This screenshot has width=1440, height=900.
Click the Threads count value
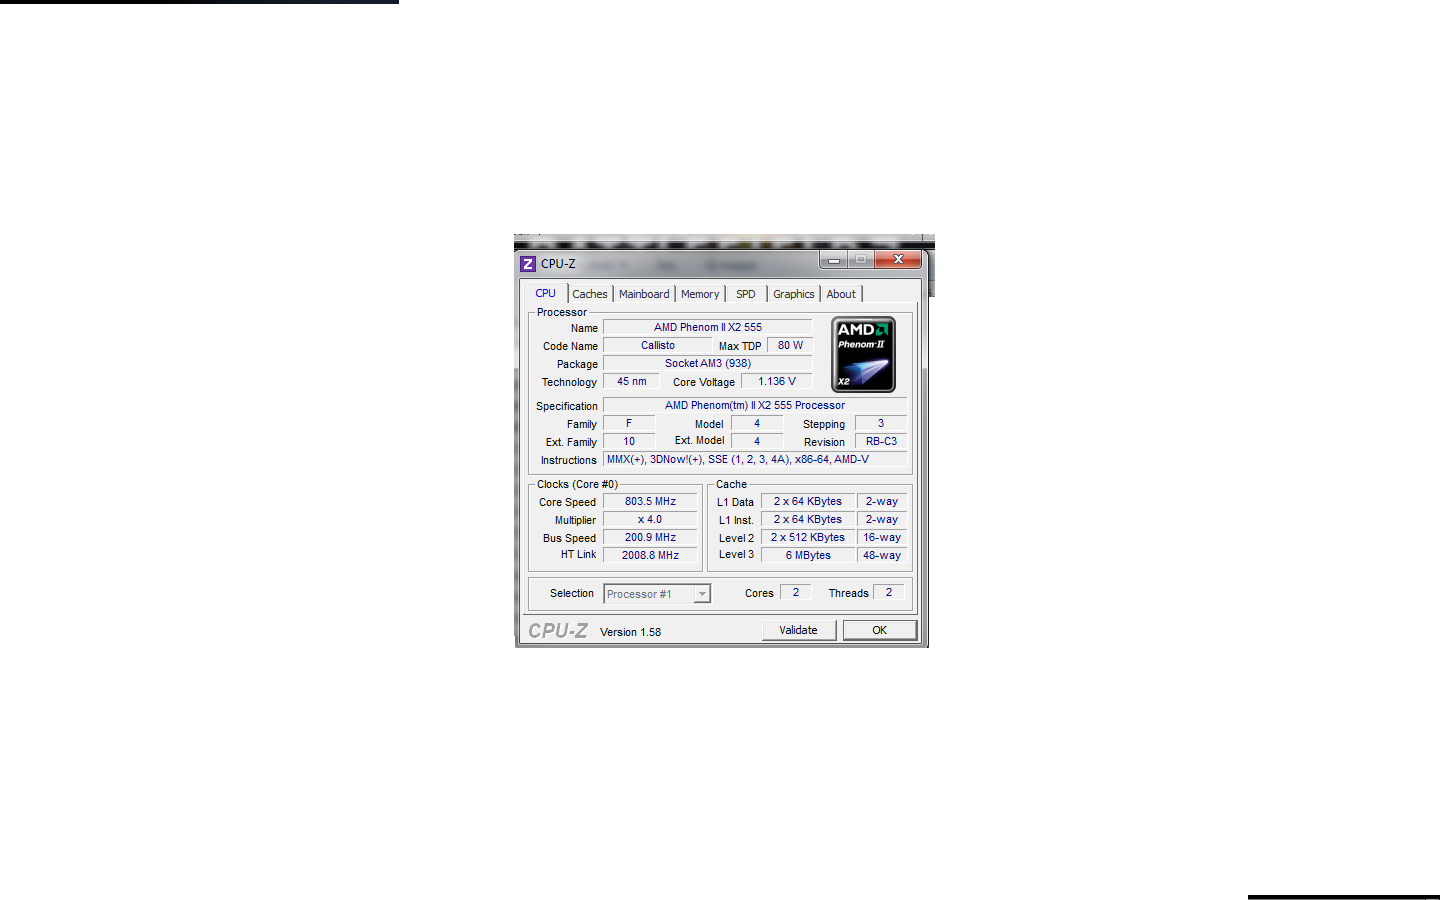[x=889, y=592]
